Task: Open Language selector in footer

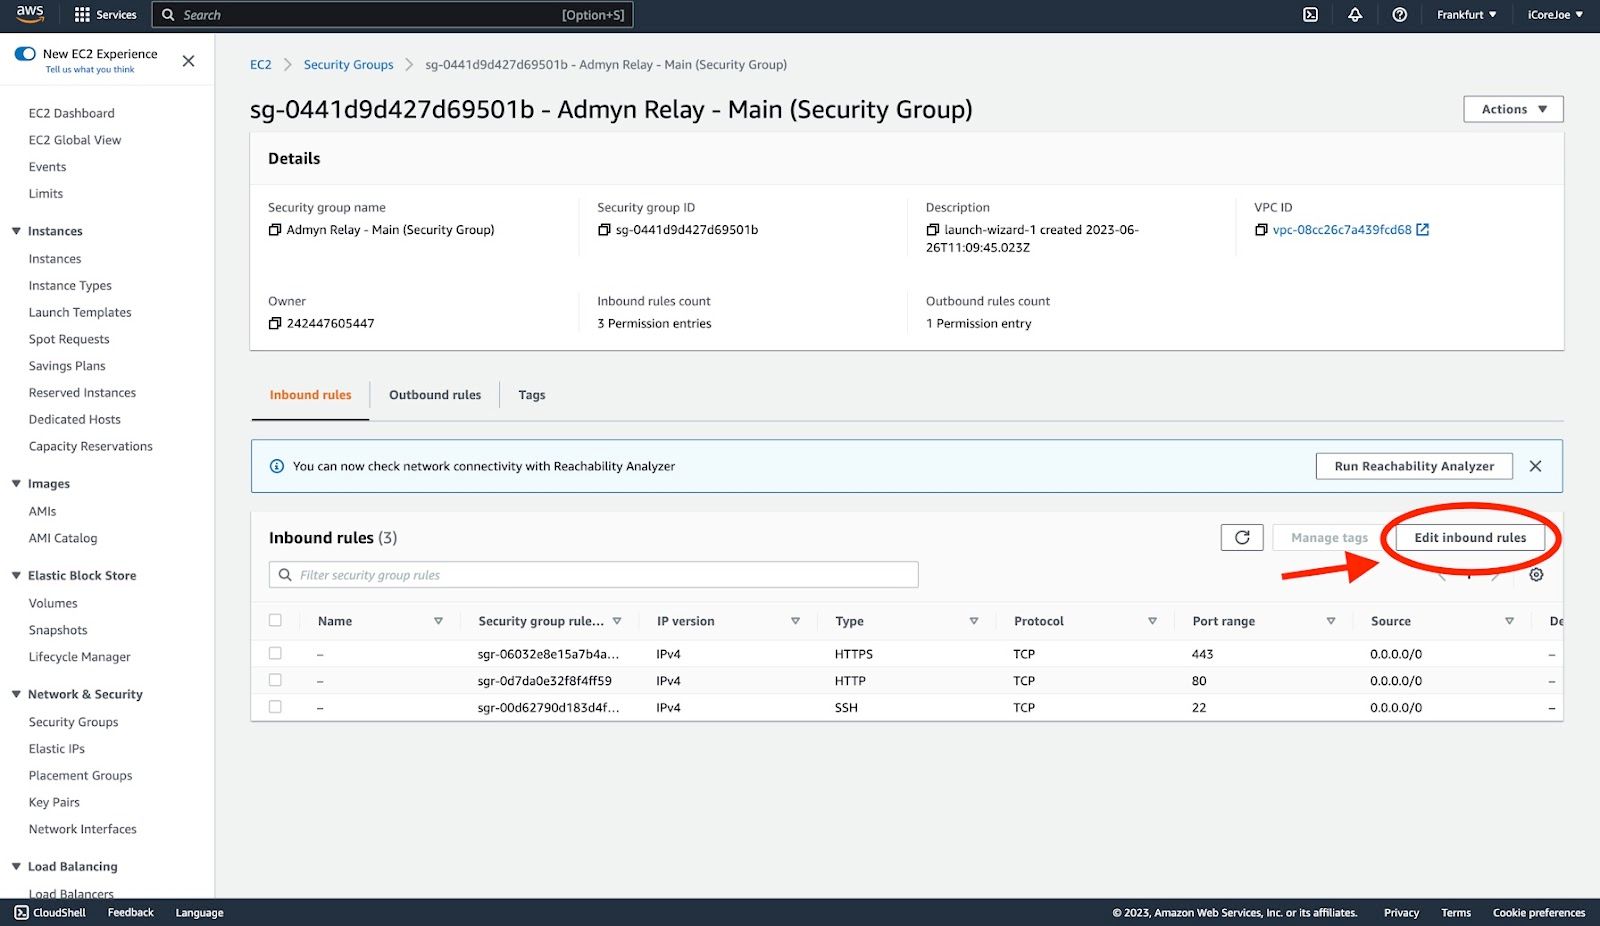Action: click(x=199, y=913)
